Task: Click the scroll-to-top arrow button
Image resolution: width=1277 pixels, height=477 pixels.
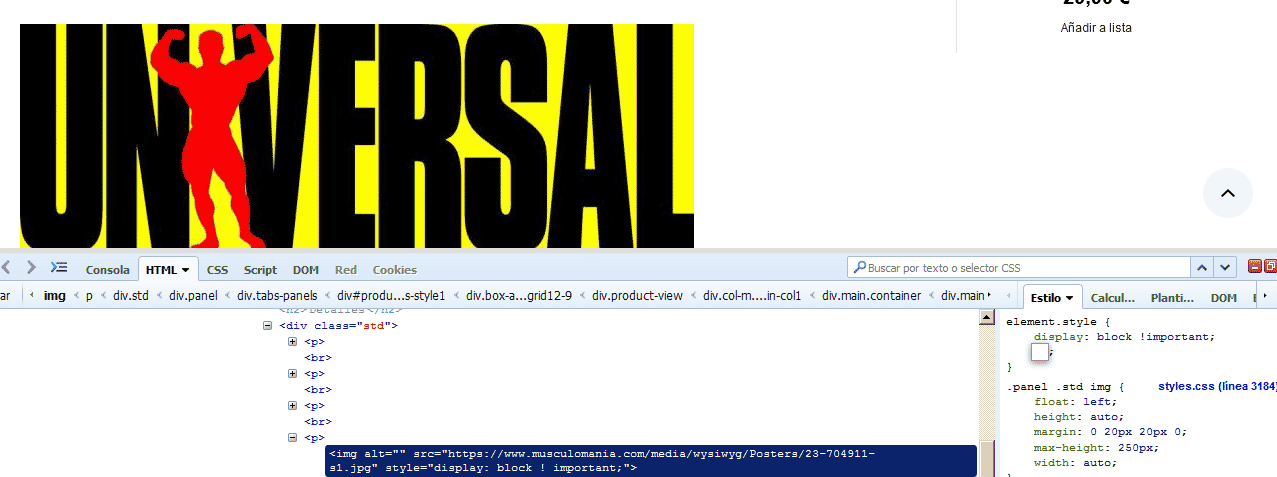Action: (x=1228, y=193)
